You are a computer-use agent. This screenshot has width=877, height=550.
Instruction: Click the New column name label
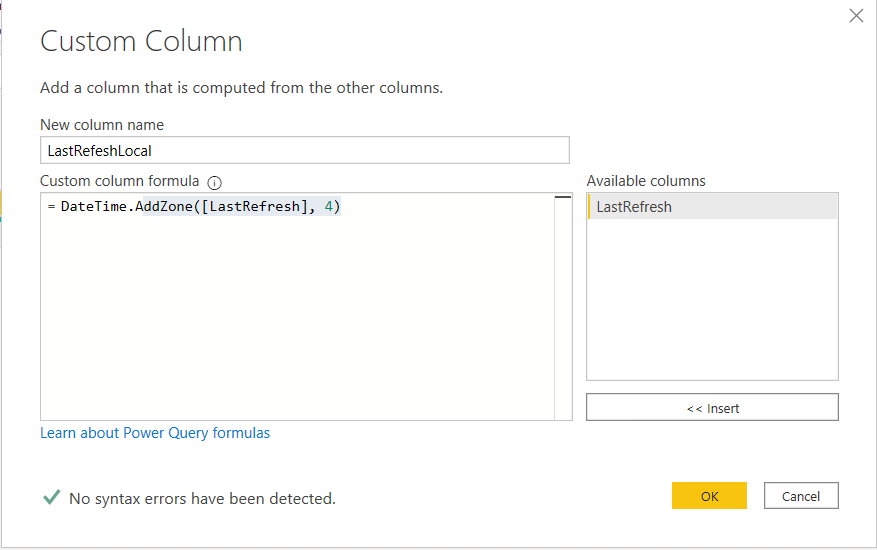pos(102,125)
